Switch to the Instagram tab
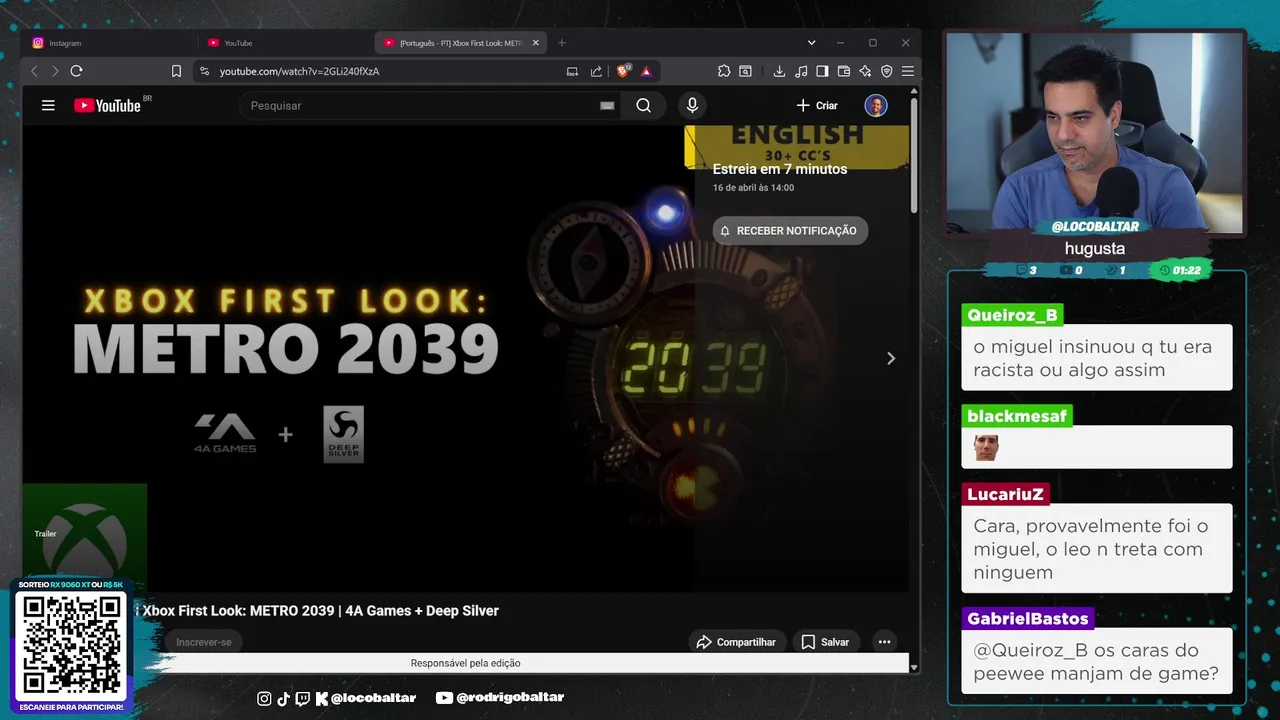The image size is (1280, 720). [108, 43]
